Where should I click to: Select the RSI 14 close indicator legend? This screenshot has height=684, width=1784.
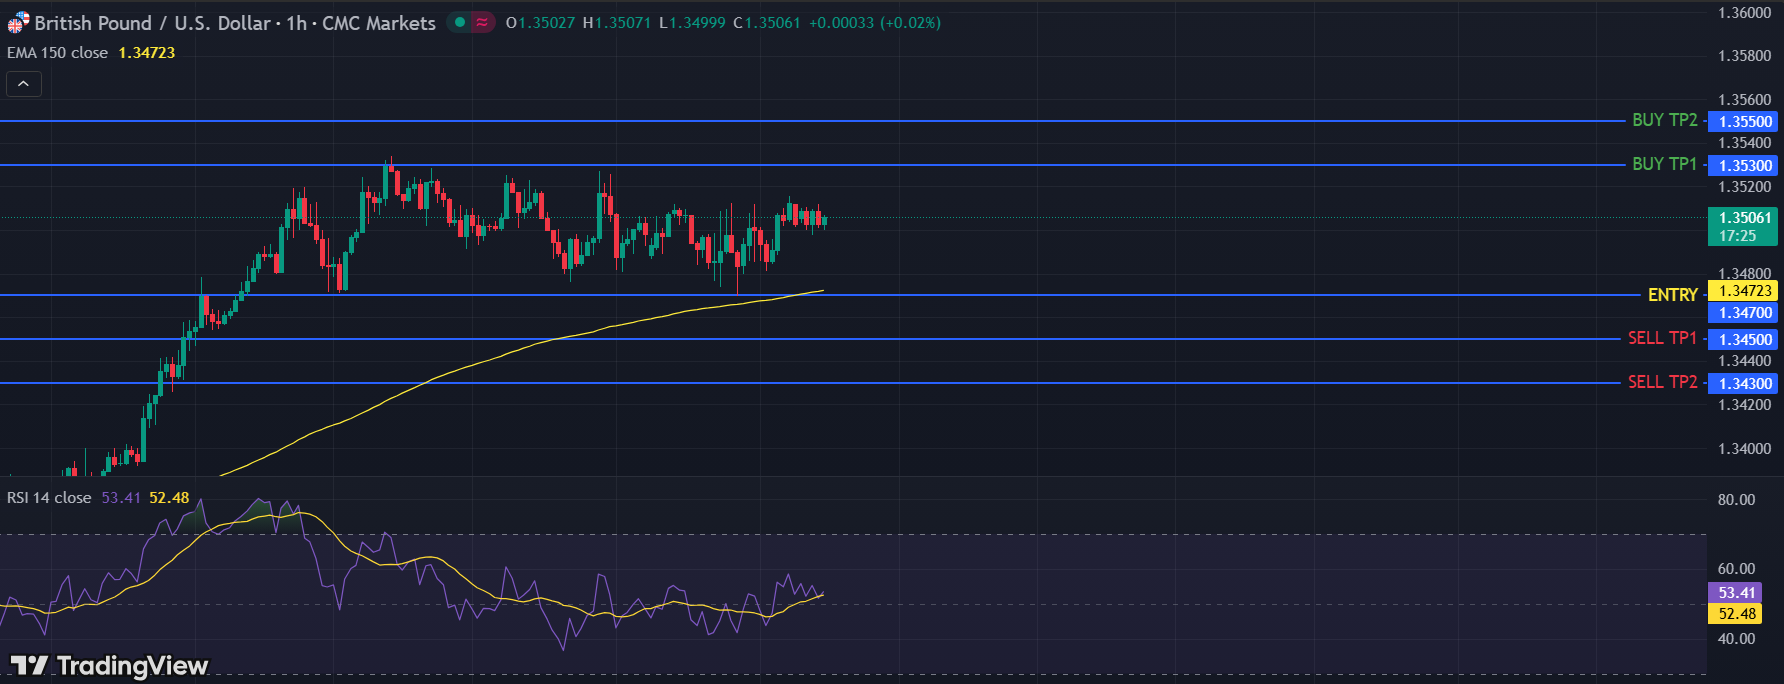[x=49, y=498]
